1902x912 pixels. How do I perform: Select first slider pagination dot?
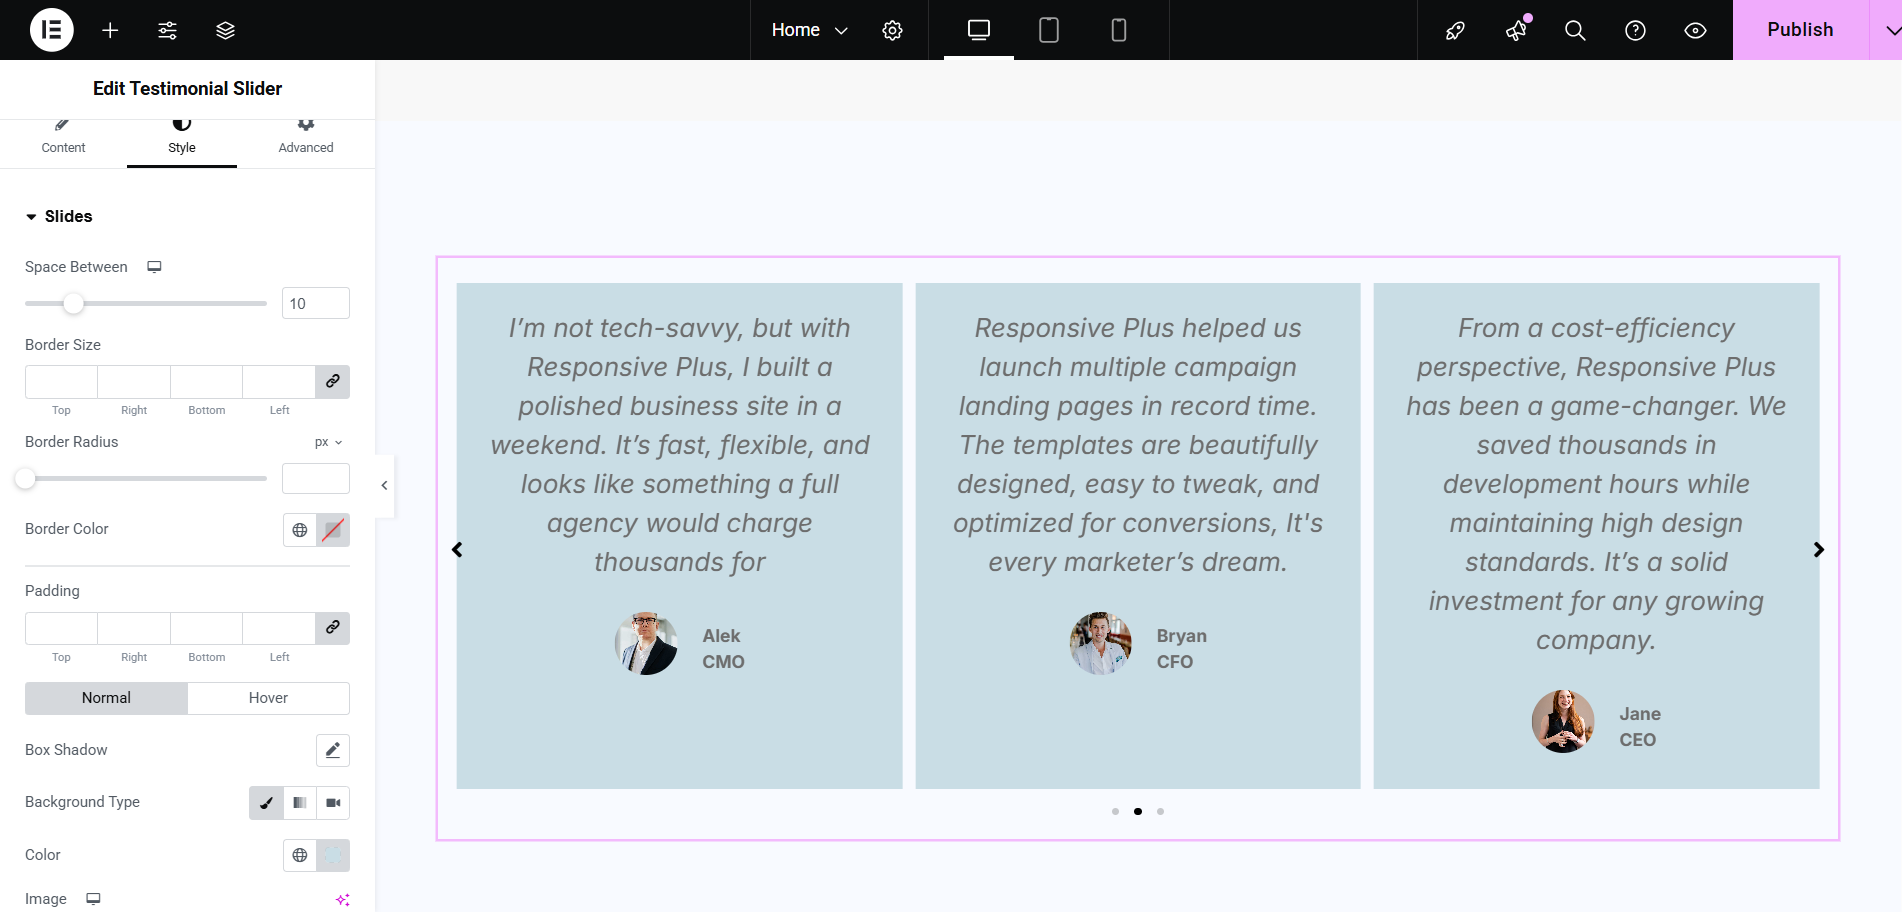(x=1115, y=811)
